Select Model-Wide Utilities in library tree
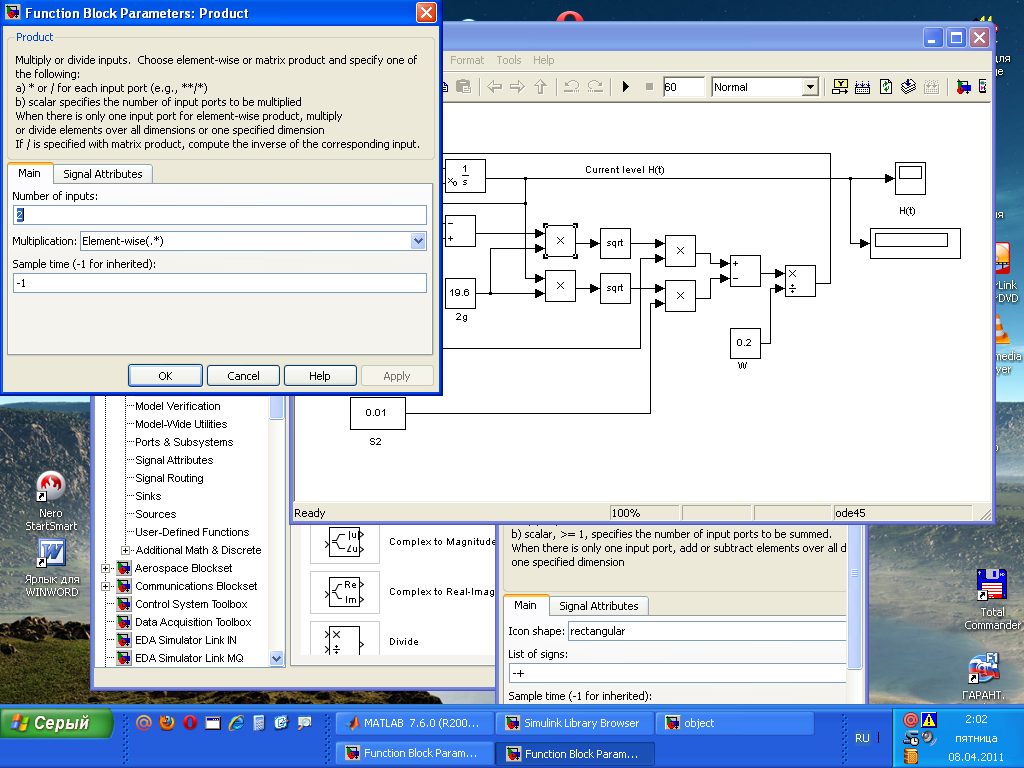The width and height of the screenshot is (1024, 768). [181, 424]
